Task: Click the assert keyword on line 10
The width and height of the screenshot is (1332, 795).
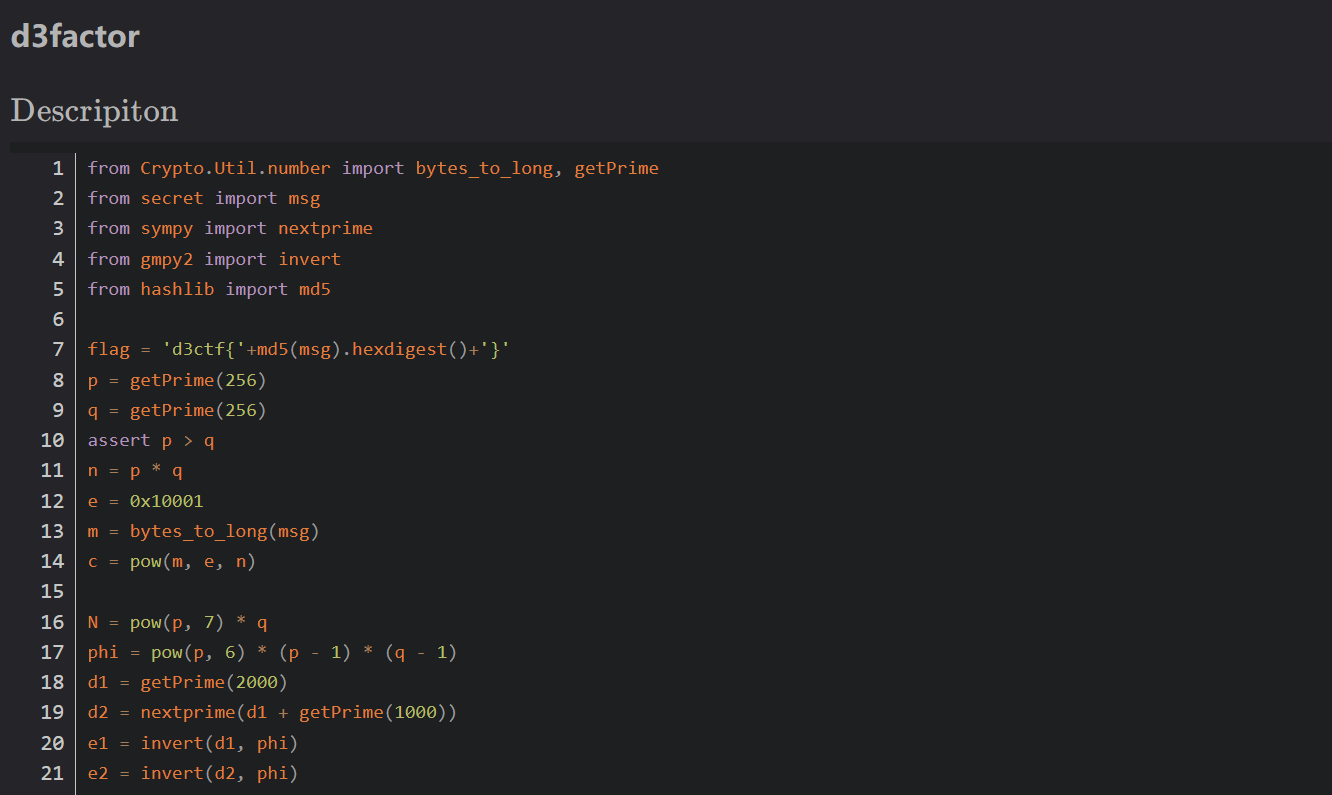Action: point(118,440)
